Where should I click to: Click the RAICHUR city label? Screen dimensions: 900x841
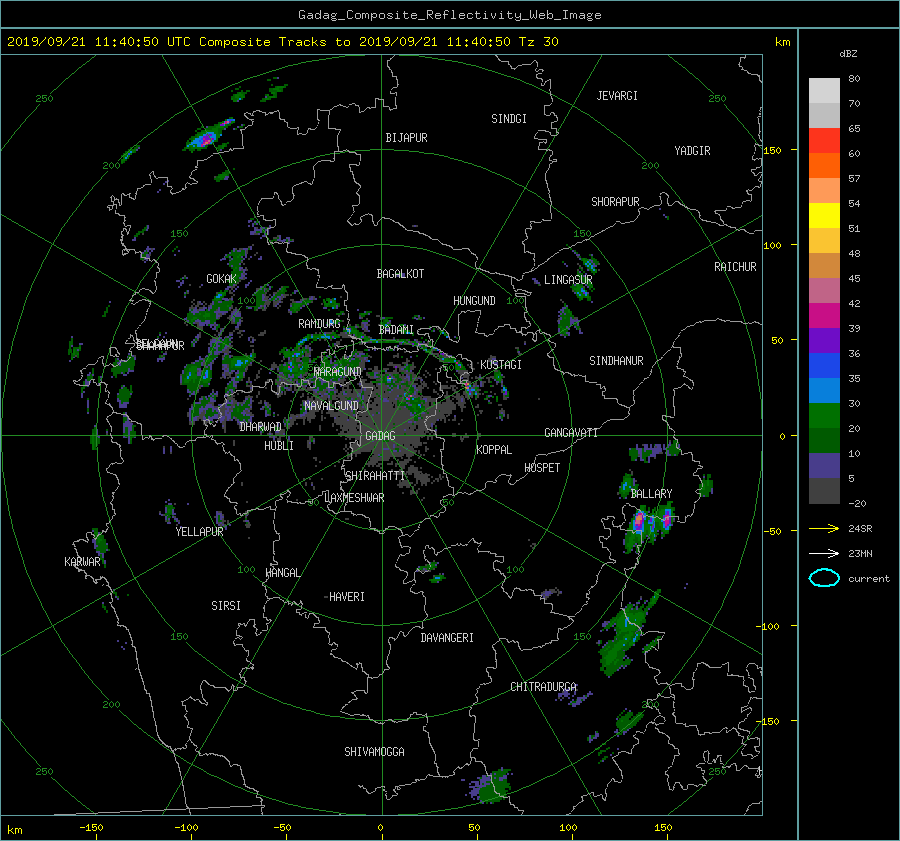735,267
